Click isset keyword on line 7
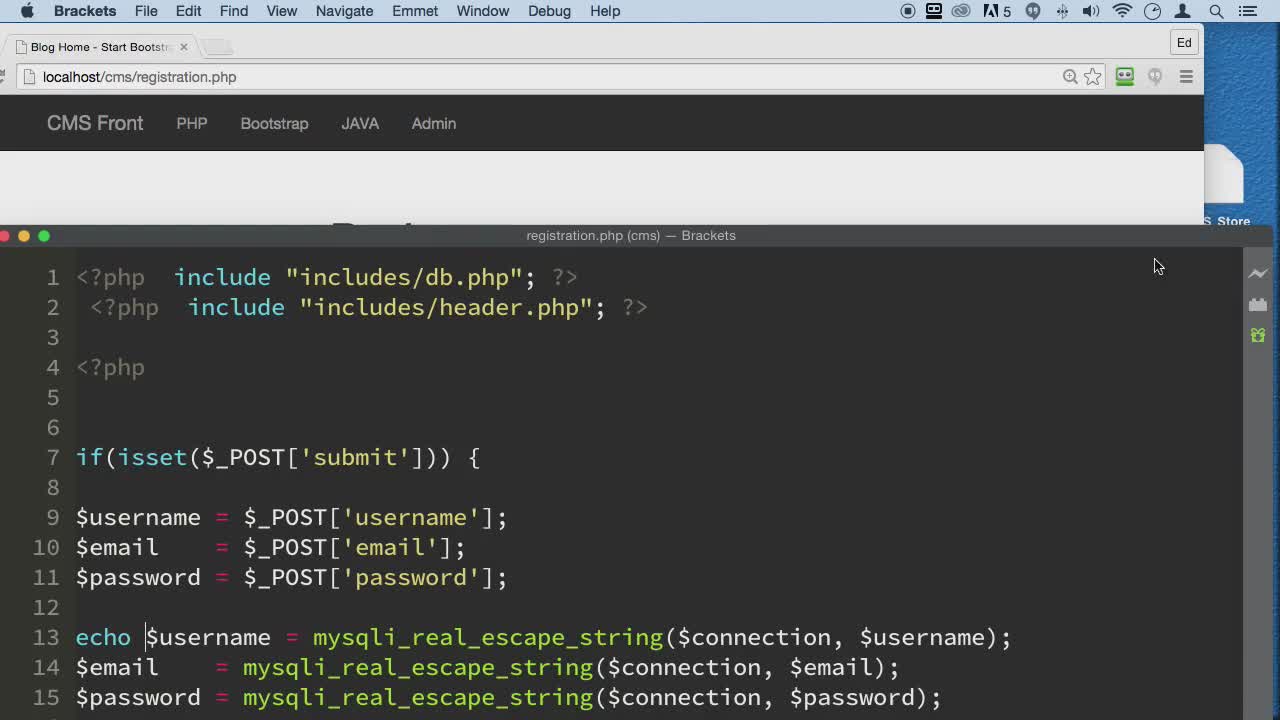 tap(152, 458)
